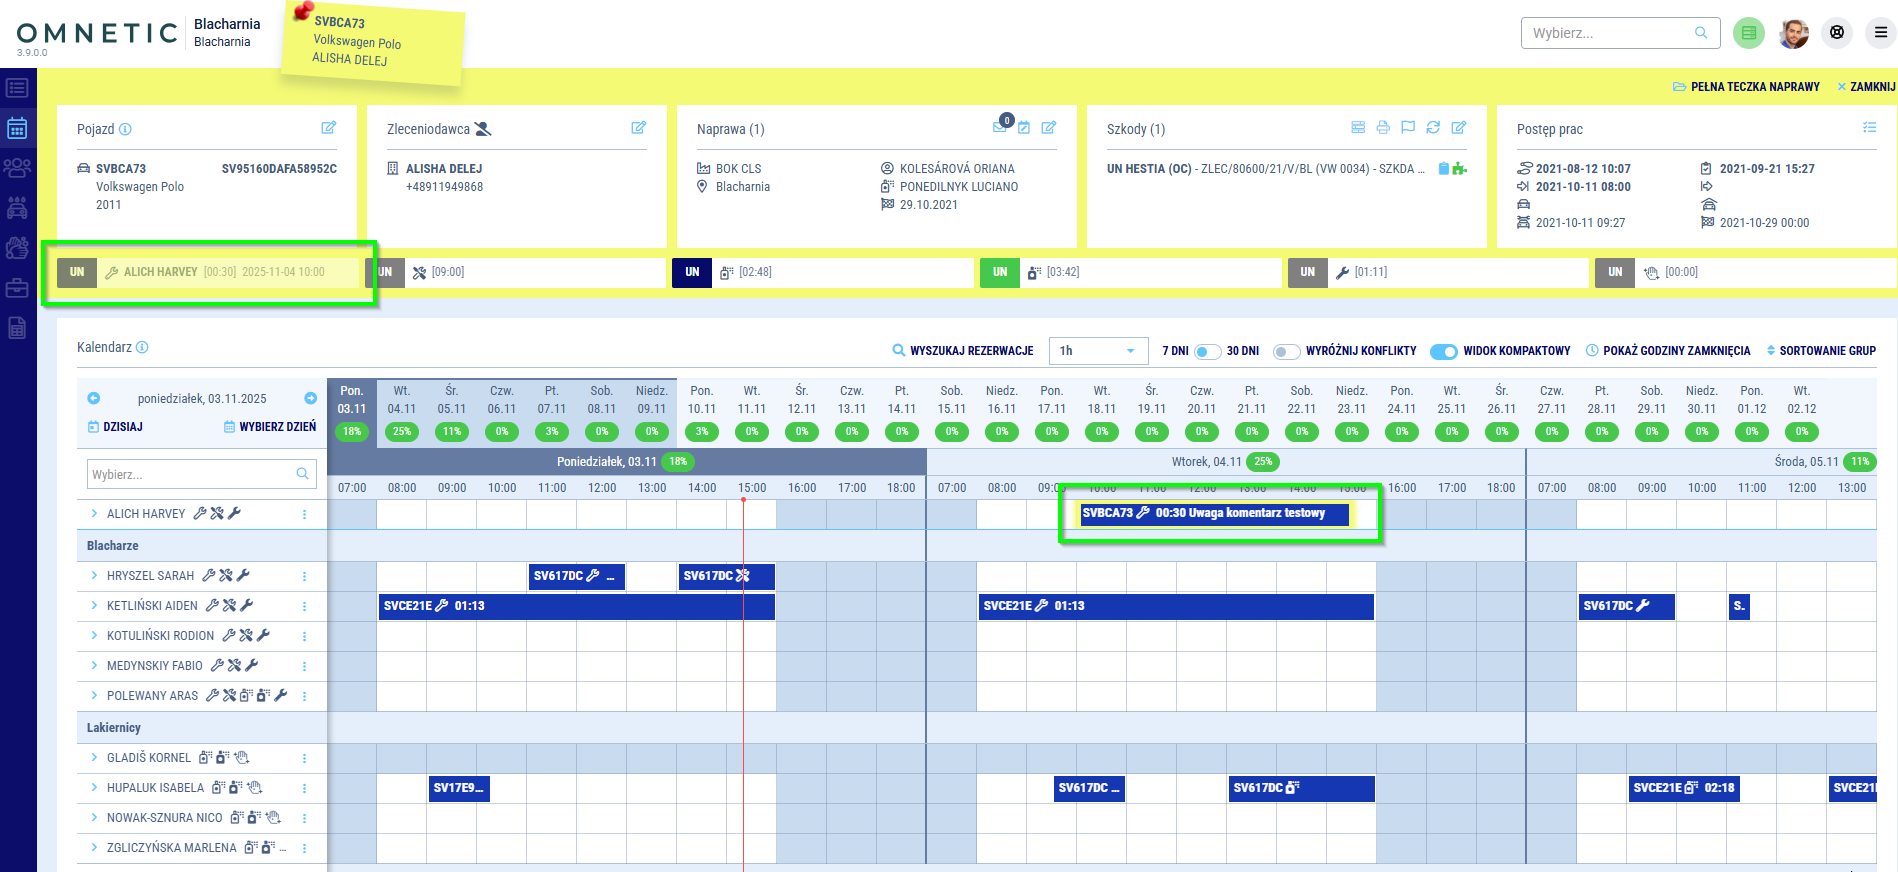The height and width of the screenshot is (872, 1898).
Task: Expand the HRYSZEL SARAH row
Action: (x=94, y=576)
